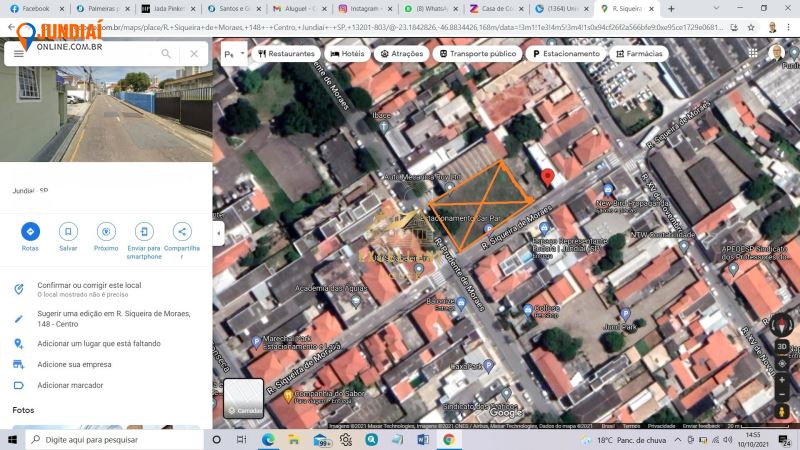Image resolution: width=800 pixels, height=450 pixels.
Task: Click the Próximo nearby icon
Action: pyautogui.click(x=106, y=232)
